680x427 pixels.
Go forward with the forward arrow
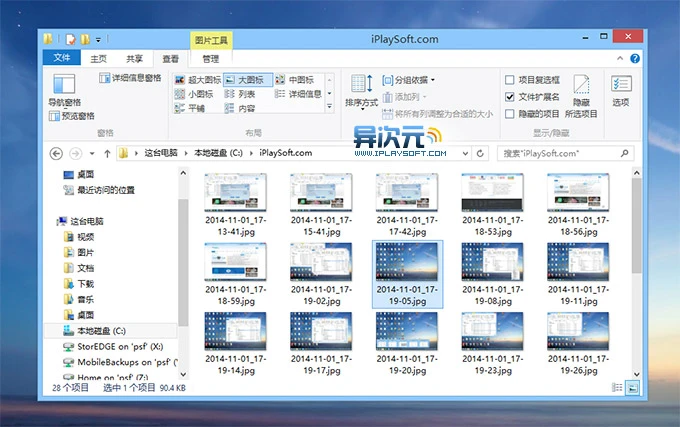75,153
